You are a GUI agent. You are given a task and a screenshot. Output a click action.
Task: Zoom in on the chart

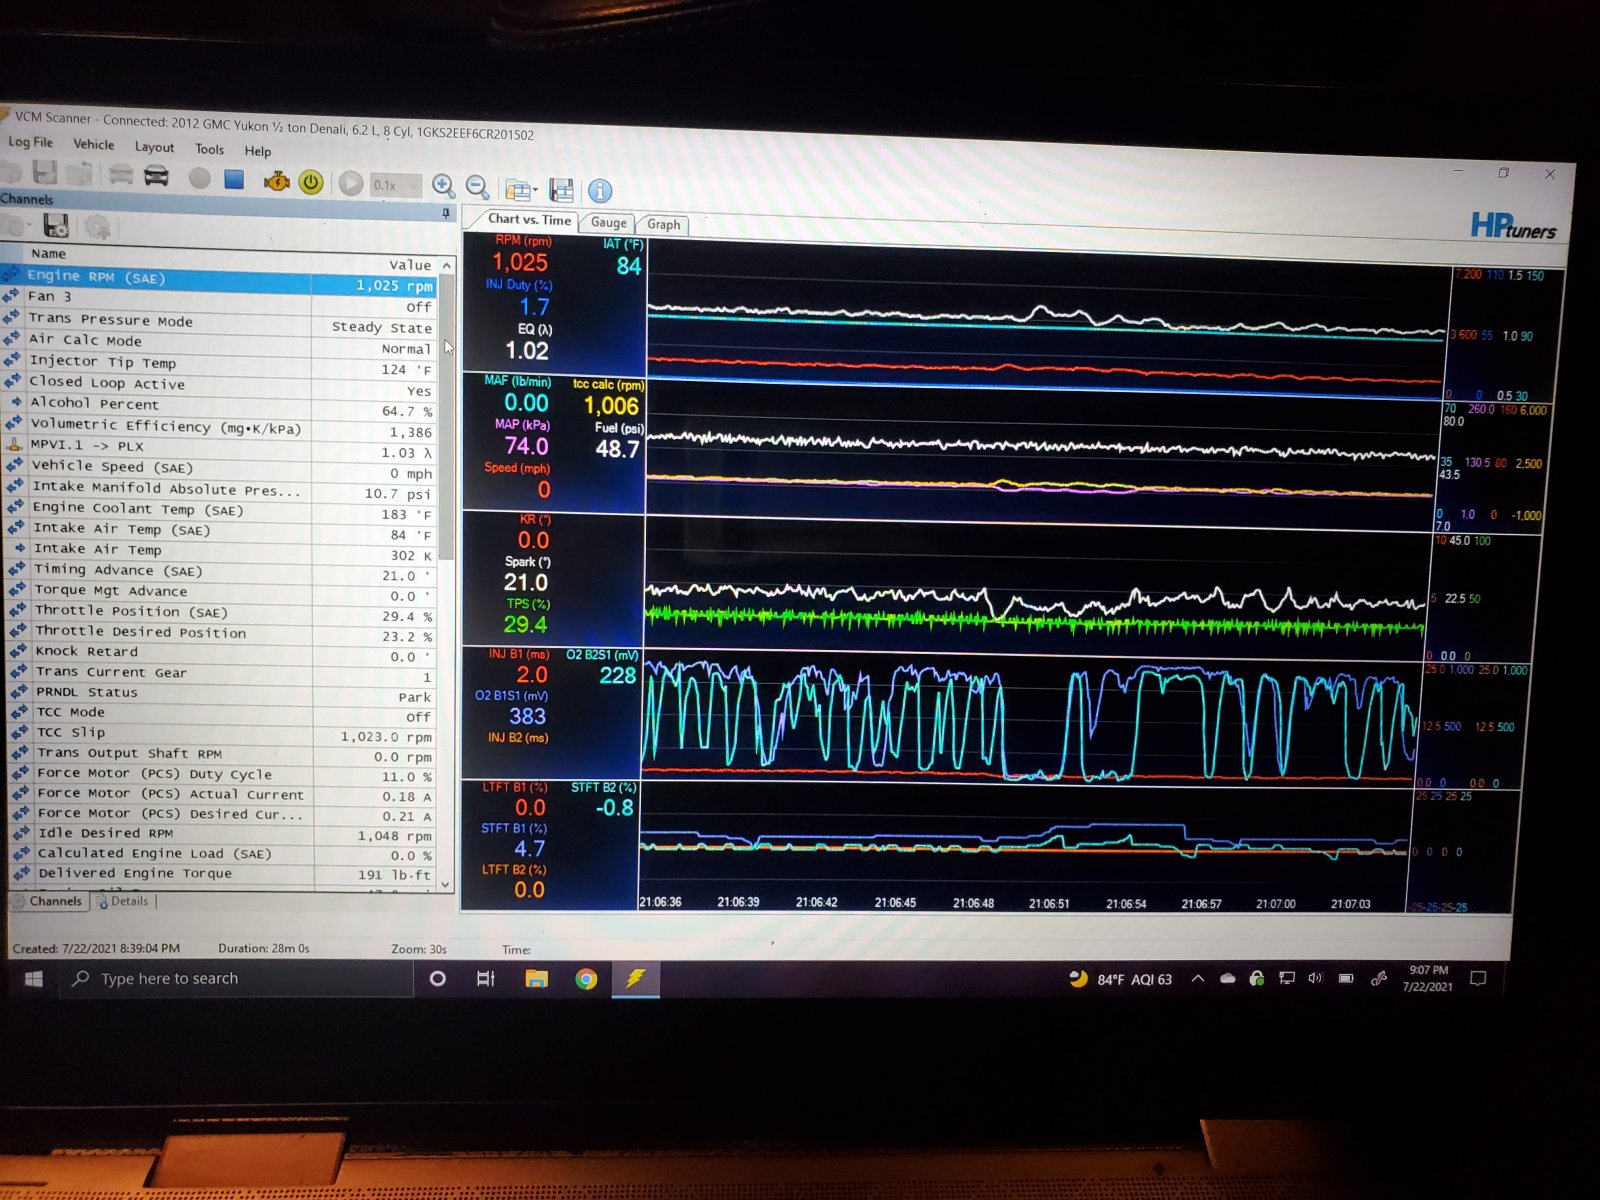[443, 186]
